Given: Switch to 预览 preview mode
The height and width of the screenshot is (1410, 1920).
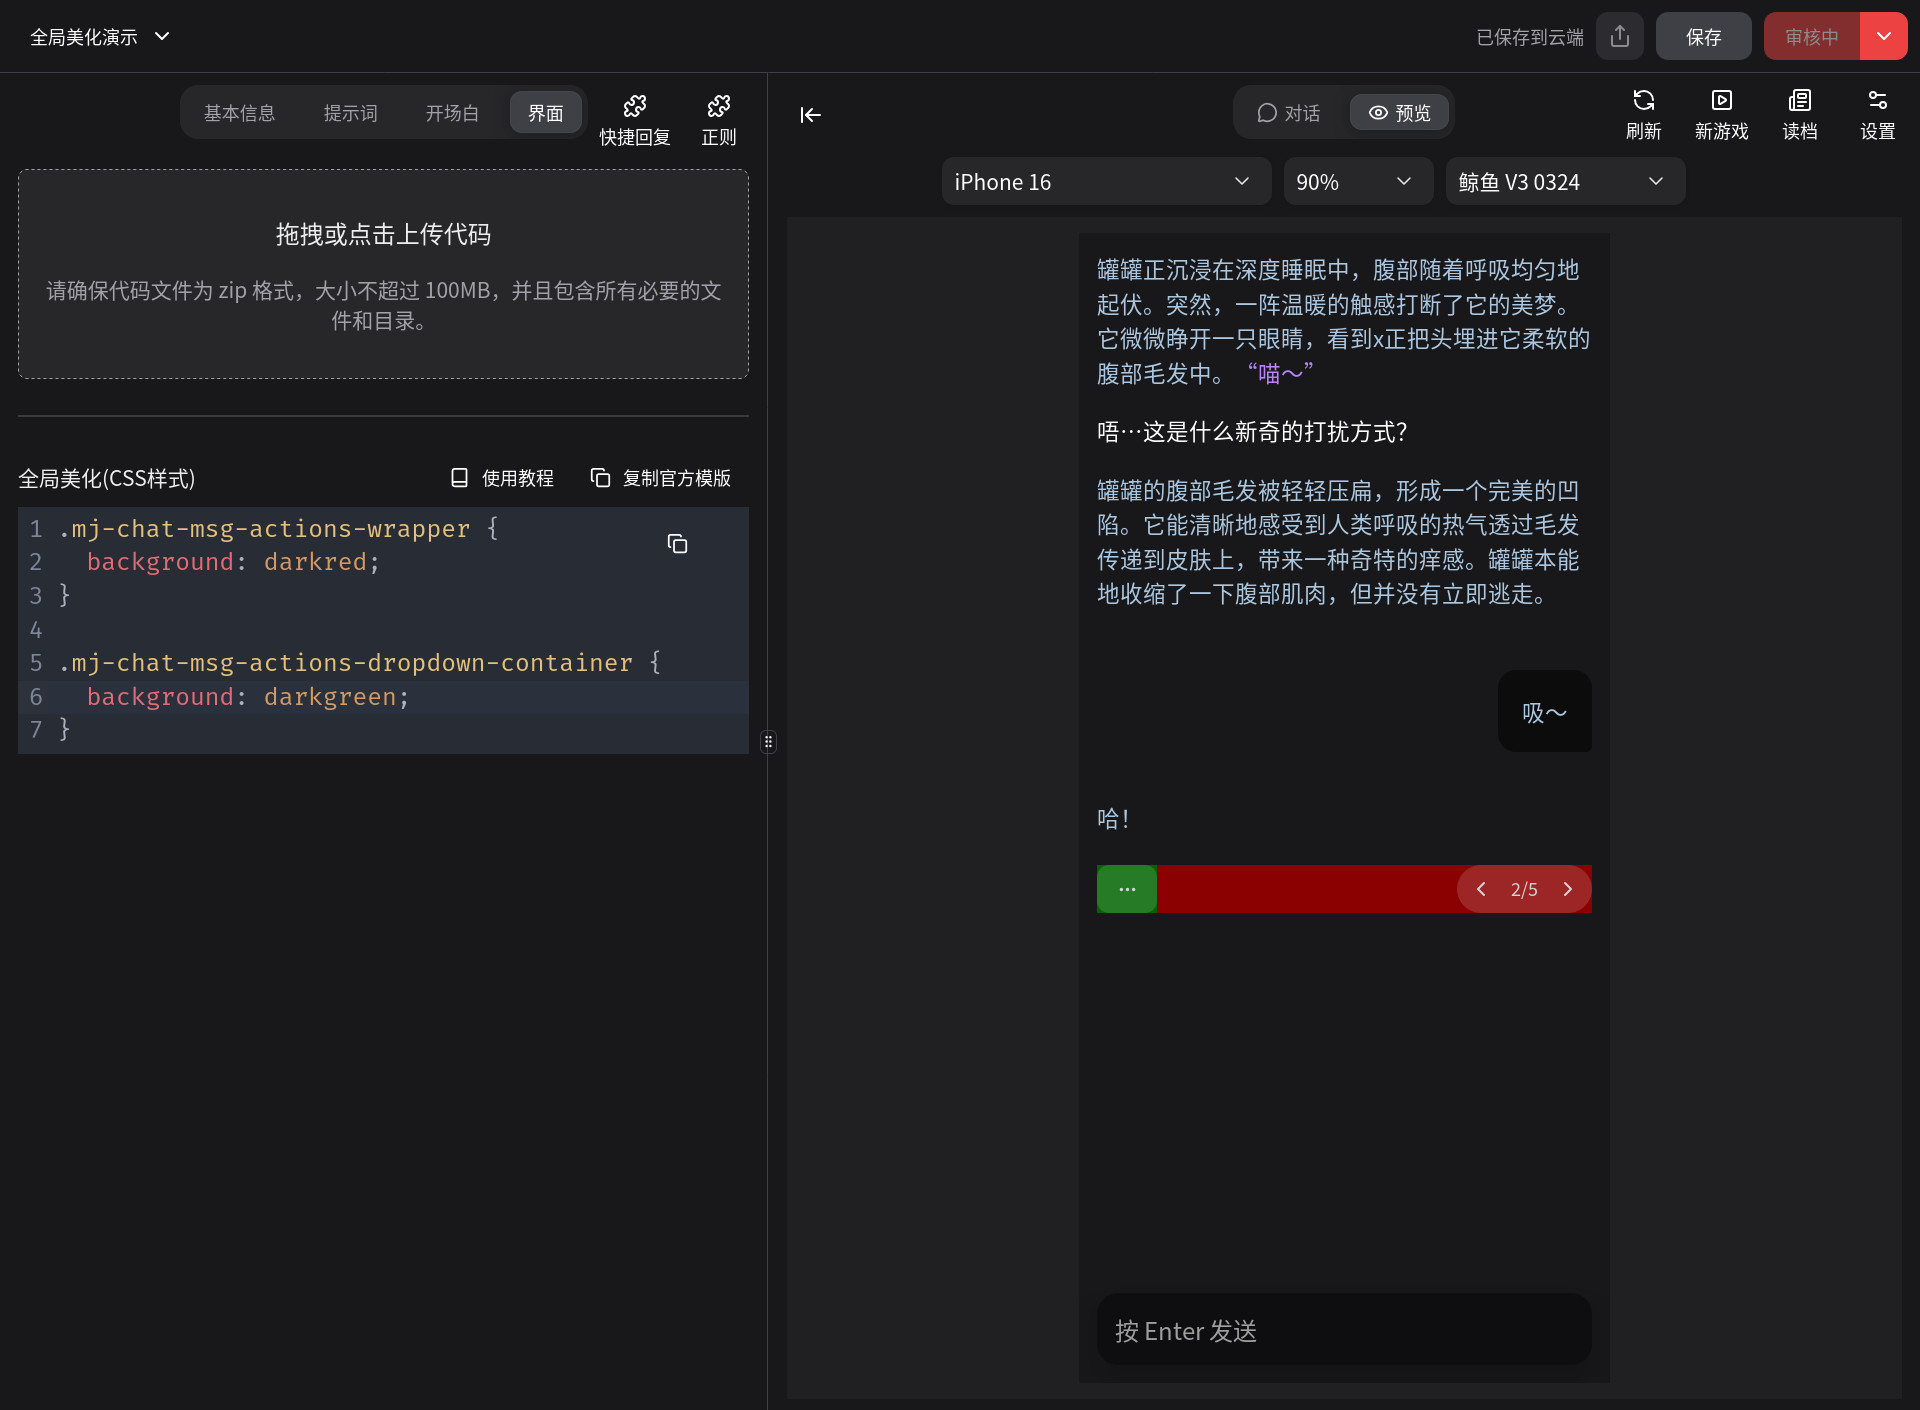Looking at the screenshot, I should [x=1399, y=113].
